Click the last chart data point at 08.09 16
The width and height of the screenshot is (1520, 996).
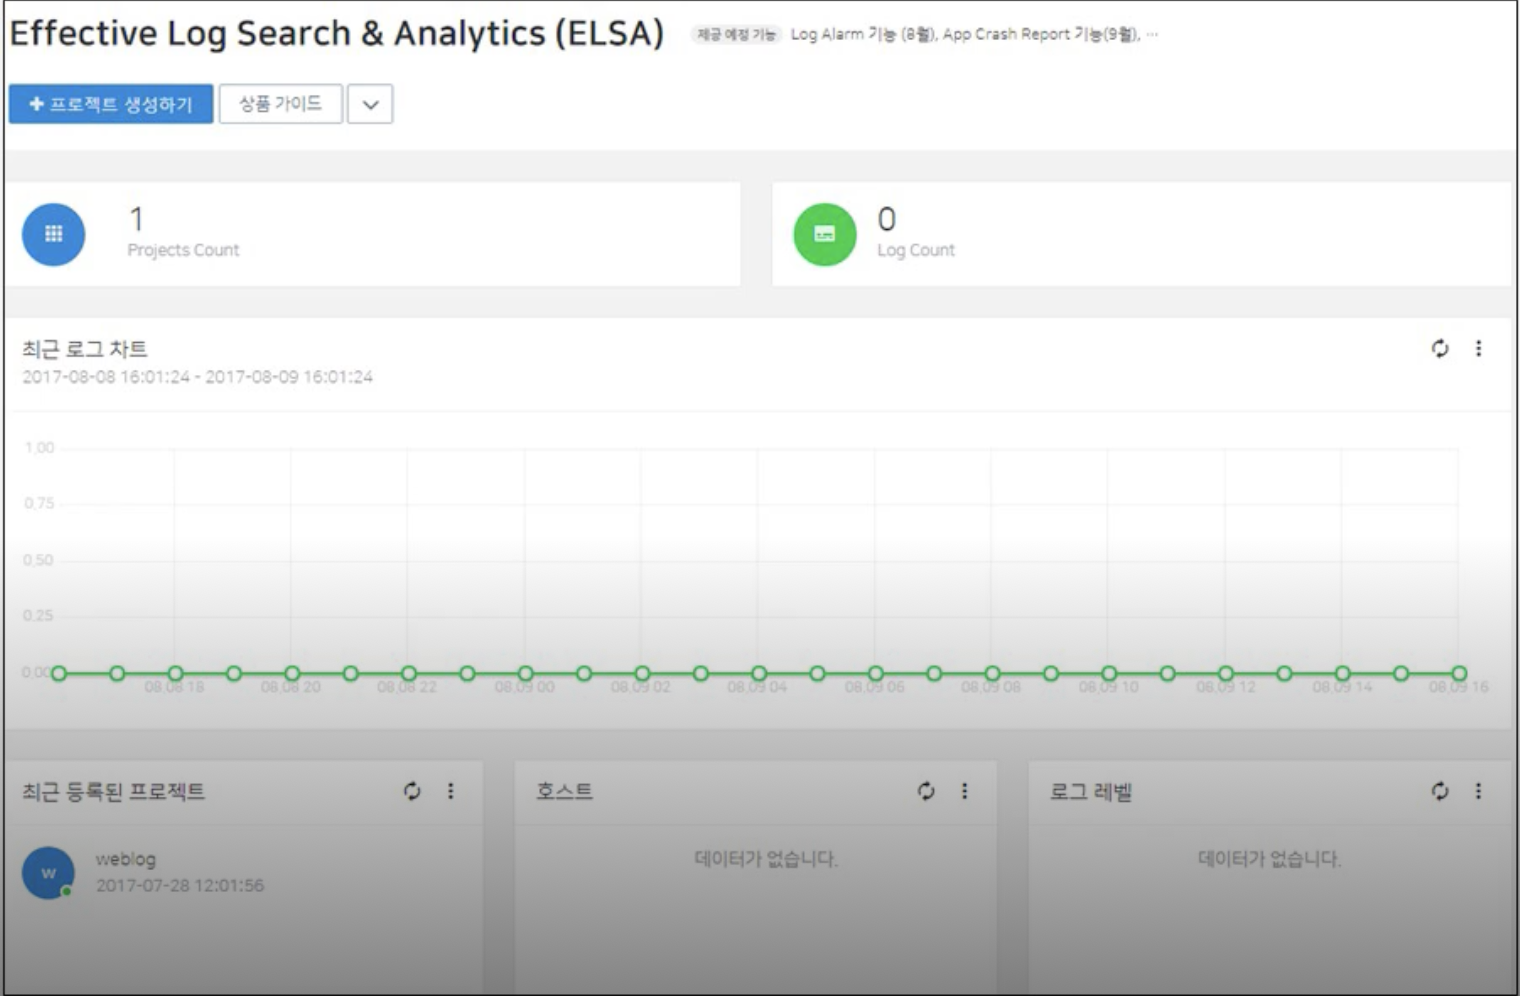click(x=1460, y=673)
